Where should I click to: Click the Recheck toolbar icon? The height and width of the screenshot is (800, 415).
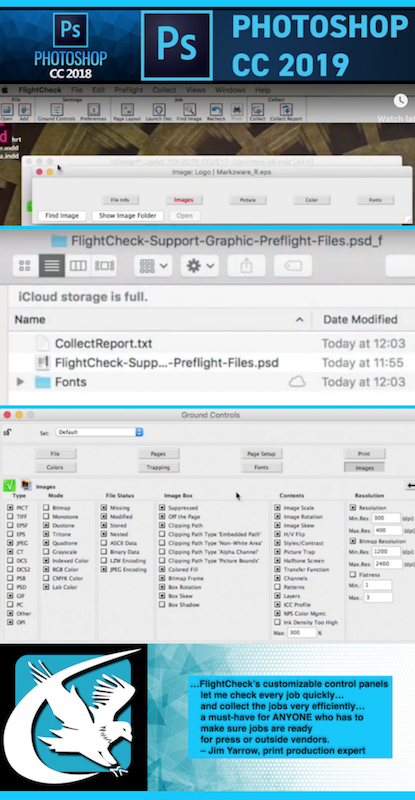point(216,110)
